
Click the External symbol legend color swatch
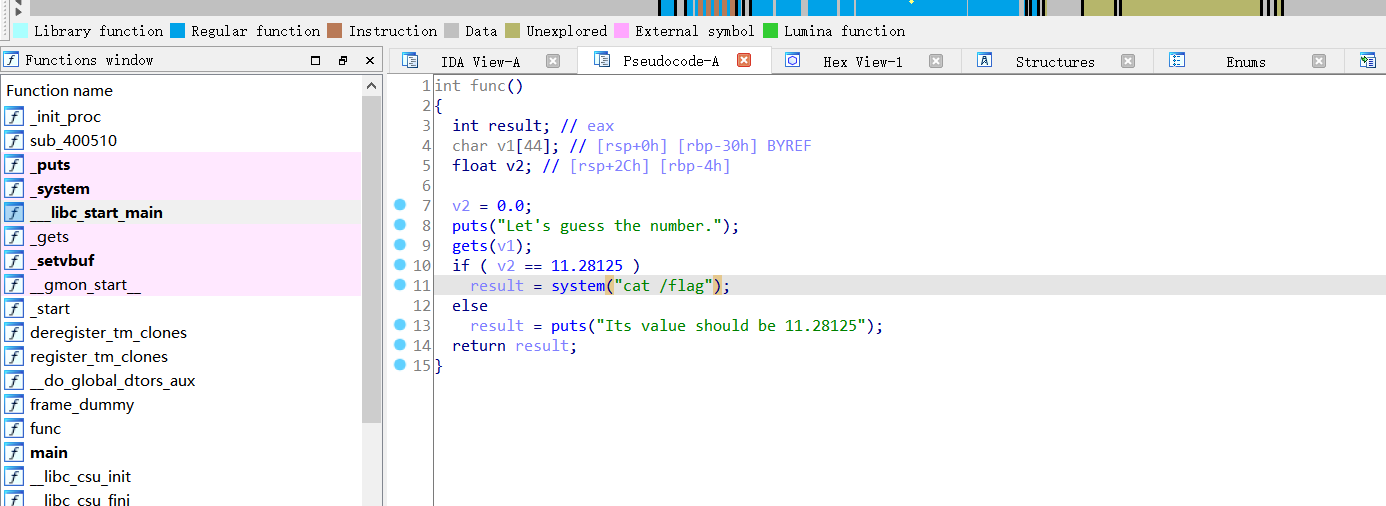(x=621, y=31)
